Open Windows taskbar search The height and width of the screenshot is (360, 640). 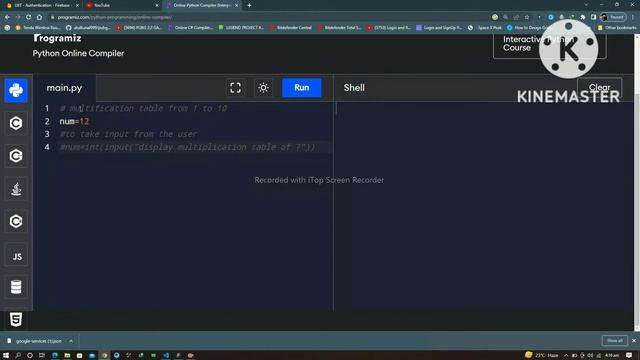click(x=18, y=356)
